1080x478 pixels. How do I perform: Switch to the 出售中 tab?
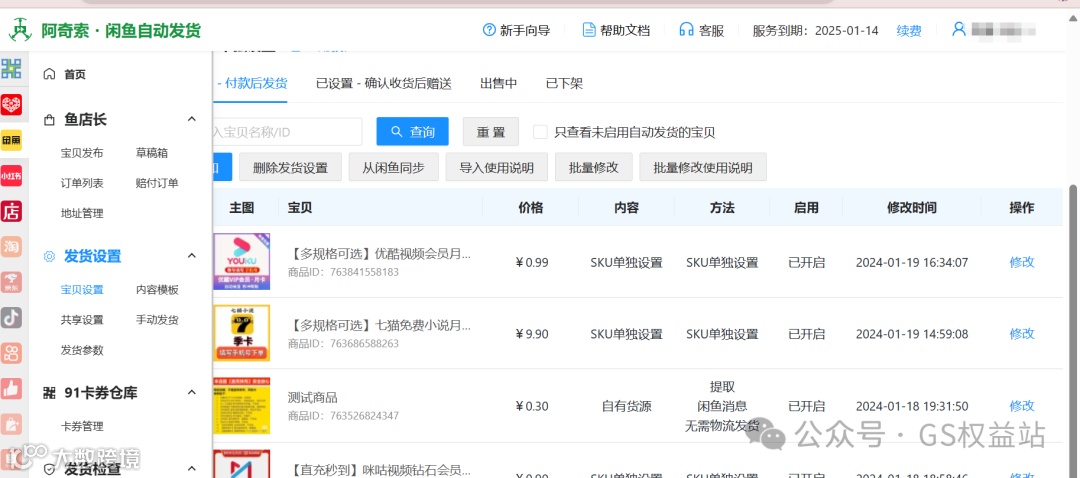(x=499, y=83)
